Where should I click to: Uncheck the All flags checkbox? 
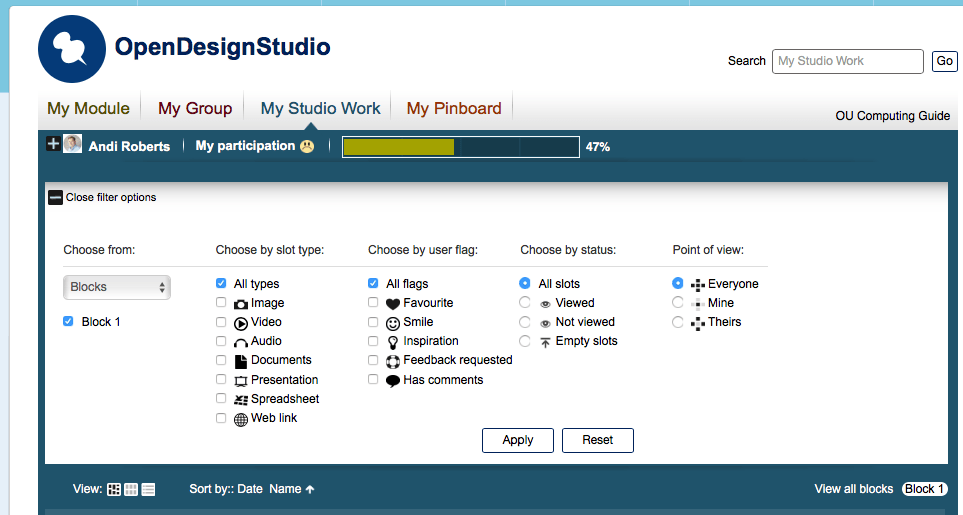(373, 283)
